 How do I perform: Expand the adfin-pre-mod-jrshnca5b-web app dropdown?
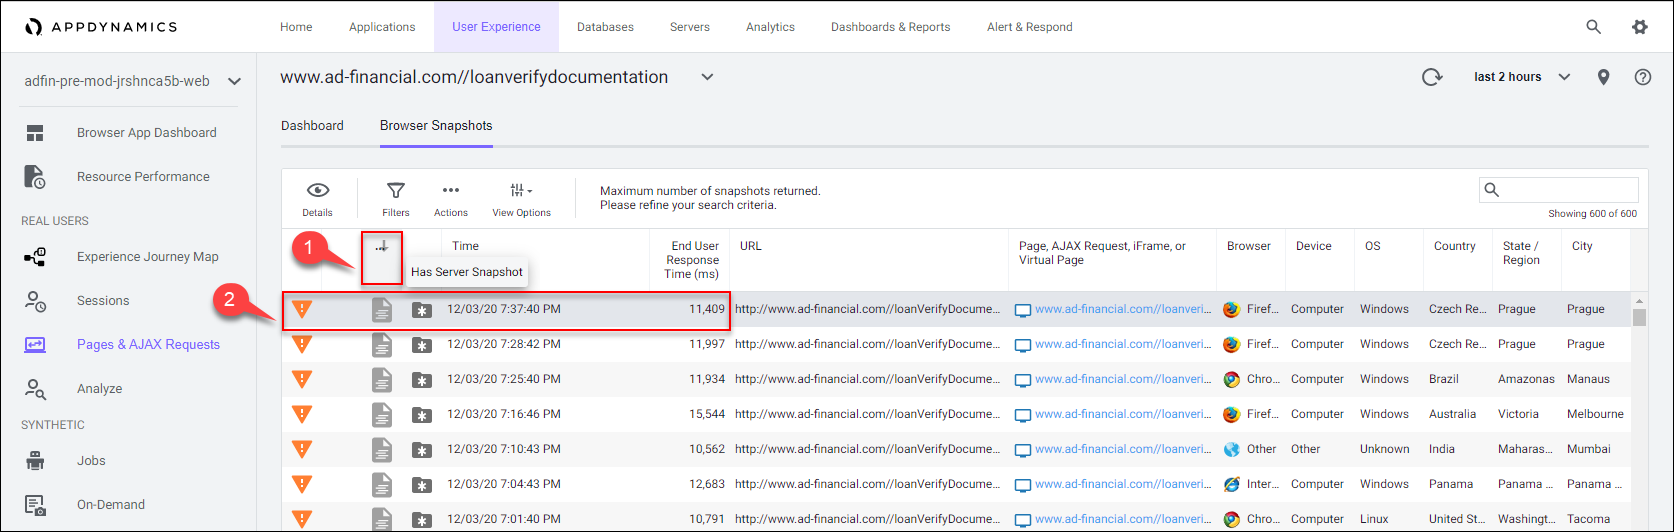coord(234,81)
